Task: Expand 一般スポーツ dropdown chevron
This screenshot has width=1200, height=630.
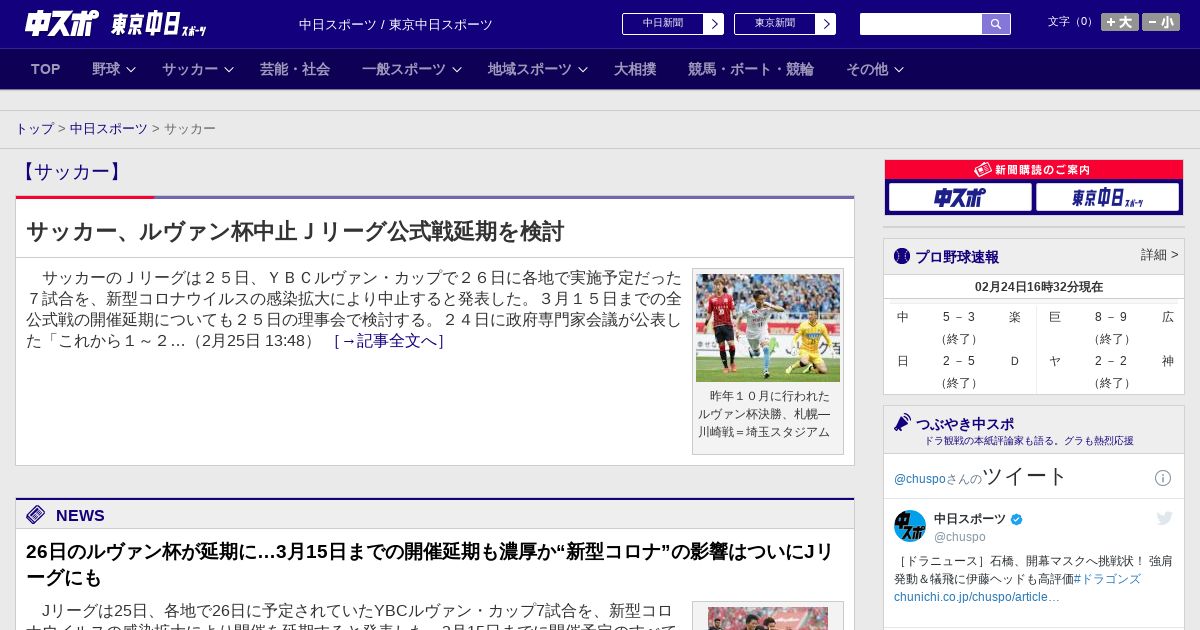Action: [x=457, y=70]
